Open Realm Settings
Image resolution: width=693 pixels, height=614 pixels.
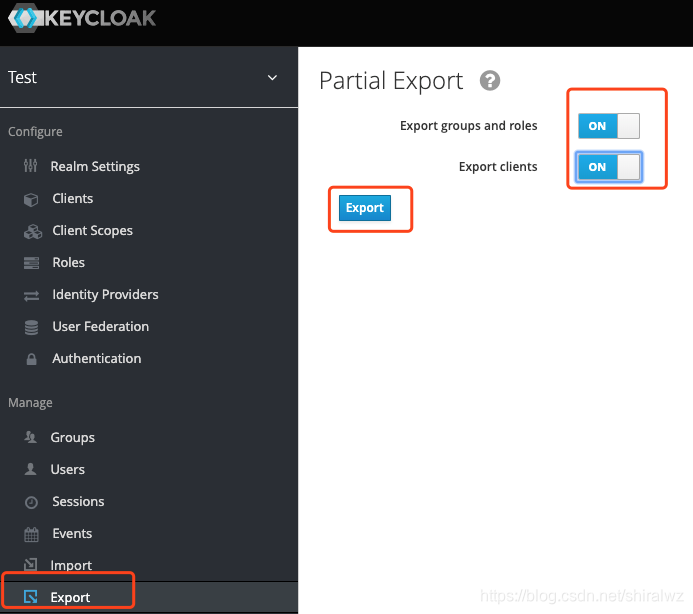coord(95,166)
